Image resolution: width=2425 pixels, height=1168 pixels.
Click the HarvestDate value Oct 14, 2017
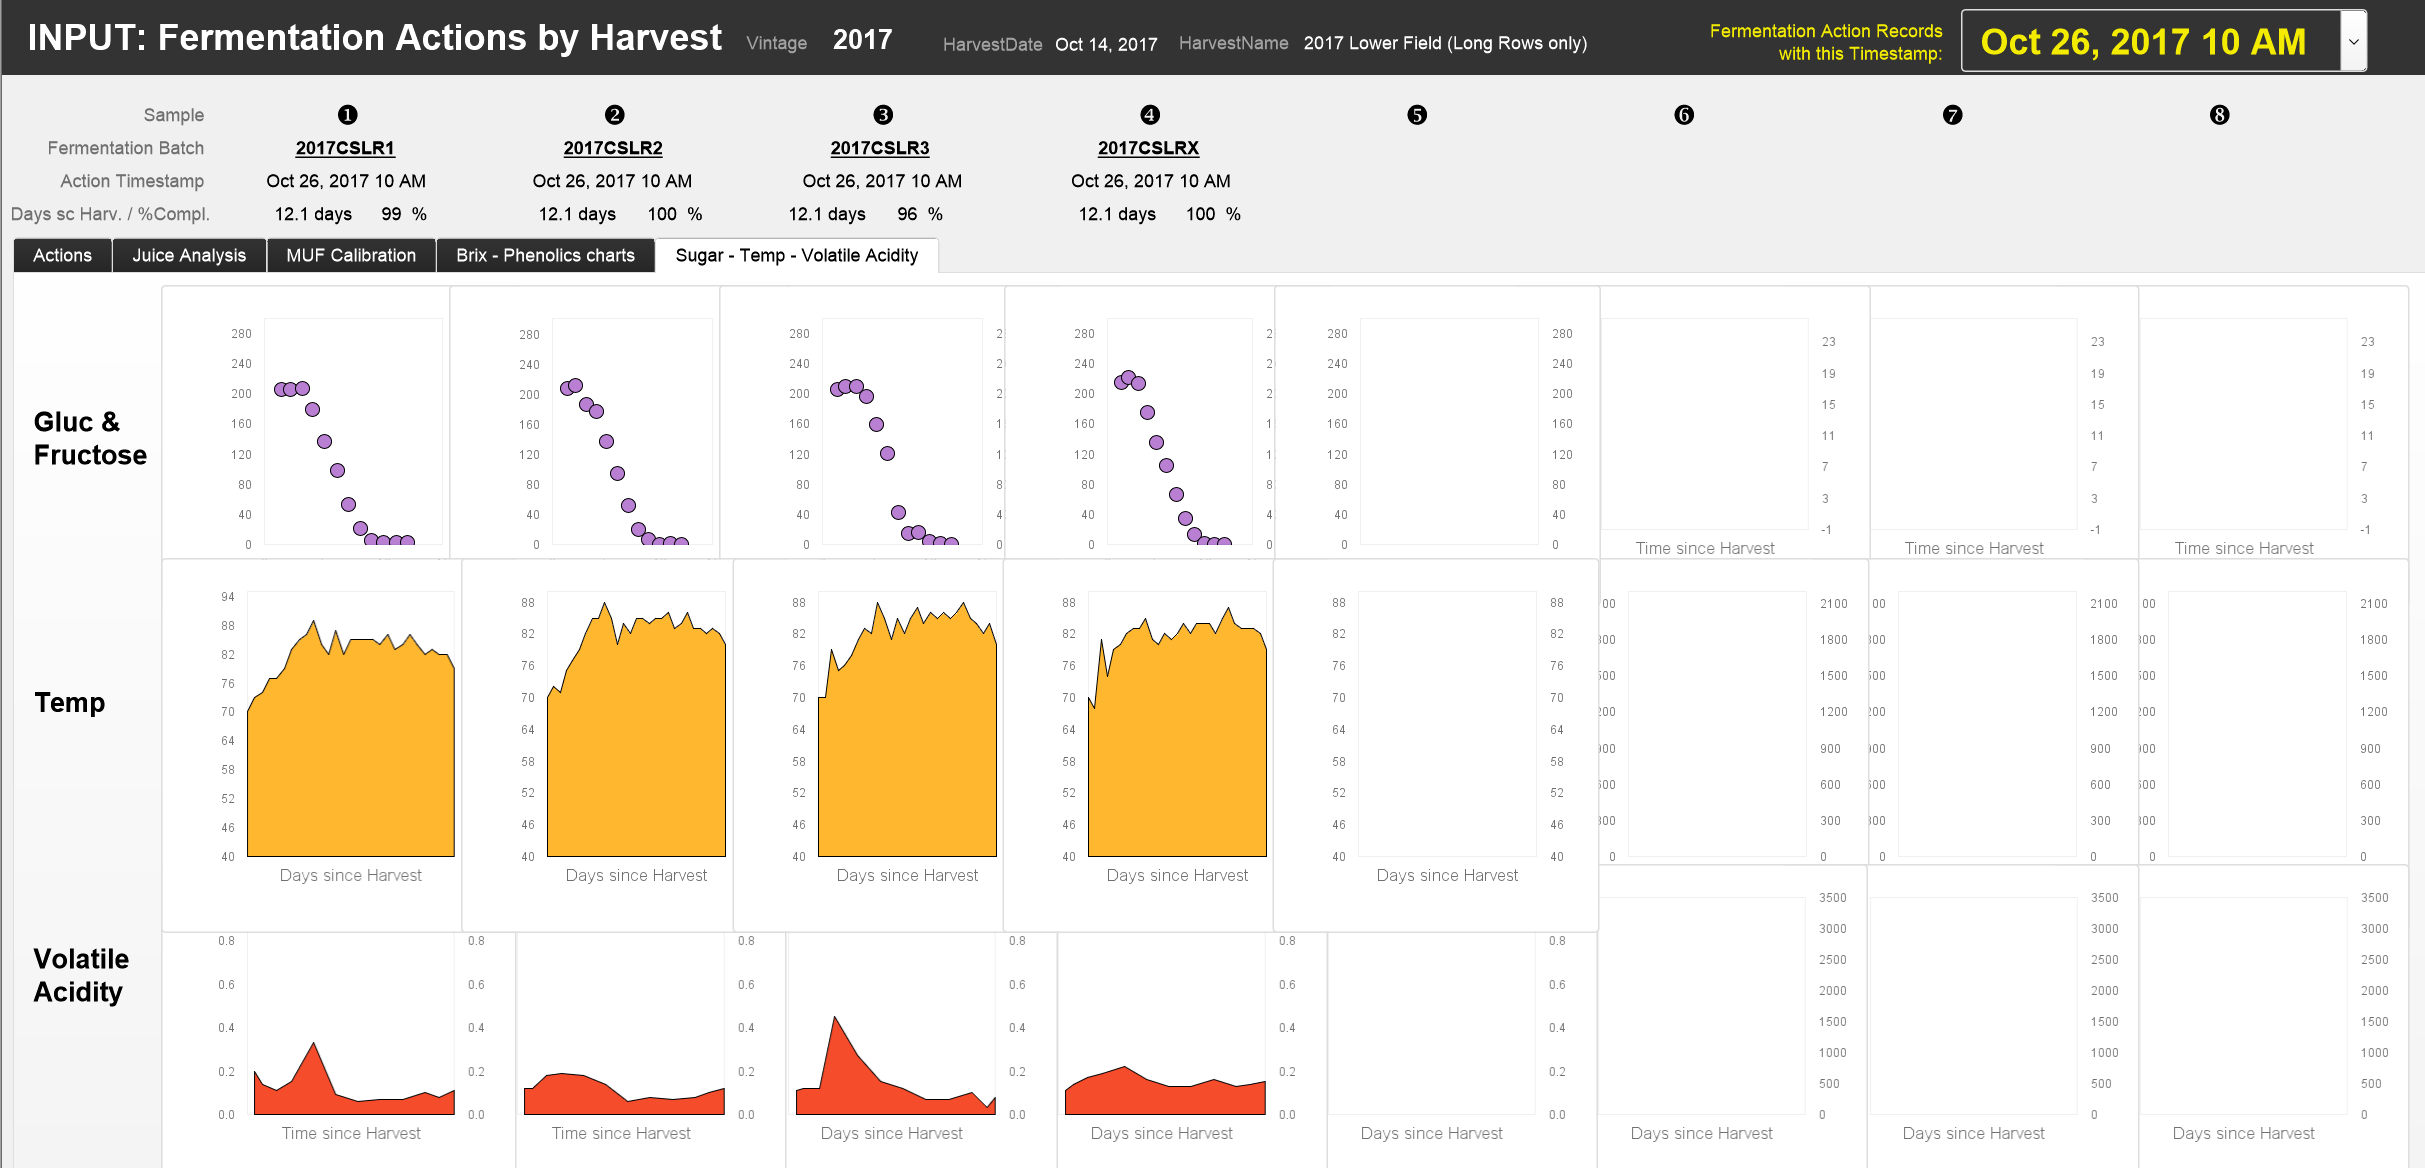click(1106, 44)
